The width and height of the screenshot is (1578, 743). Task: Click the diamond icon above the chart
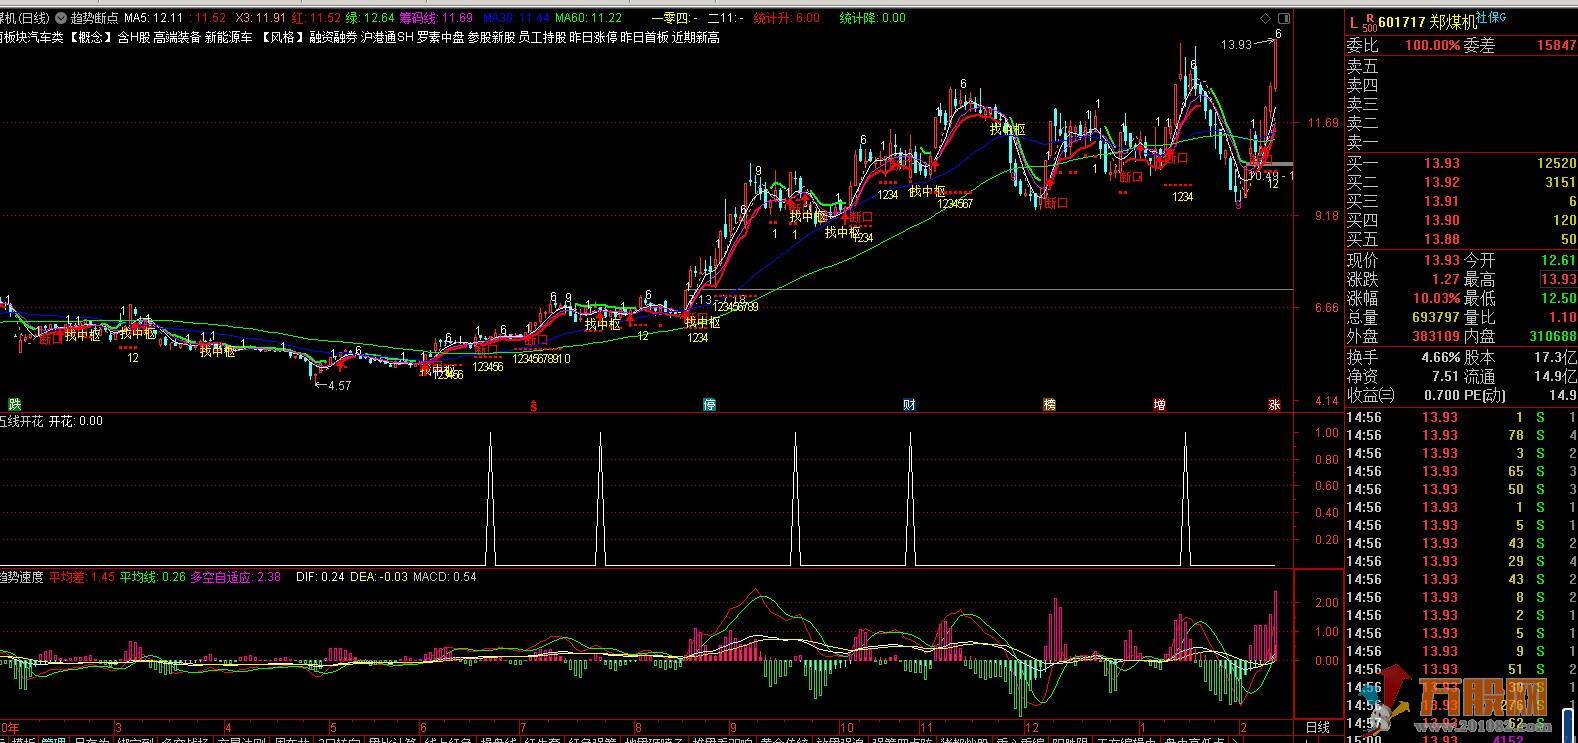1266,18
